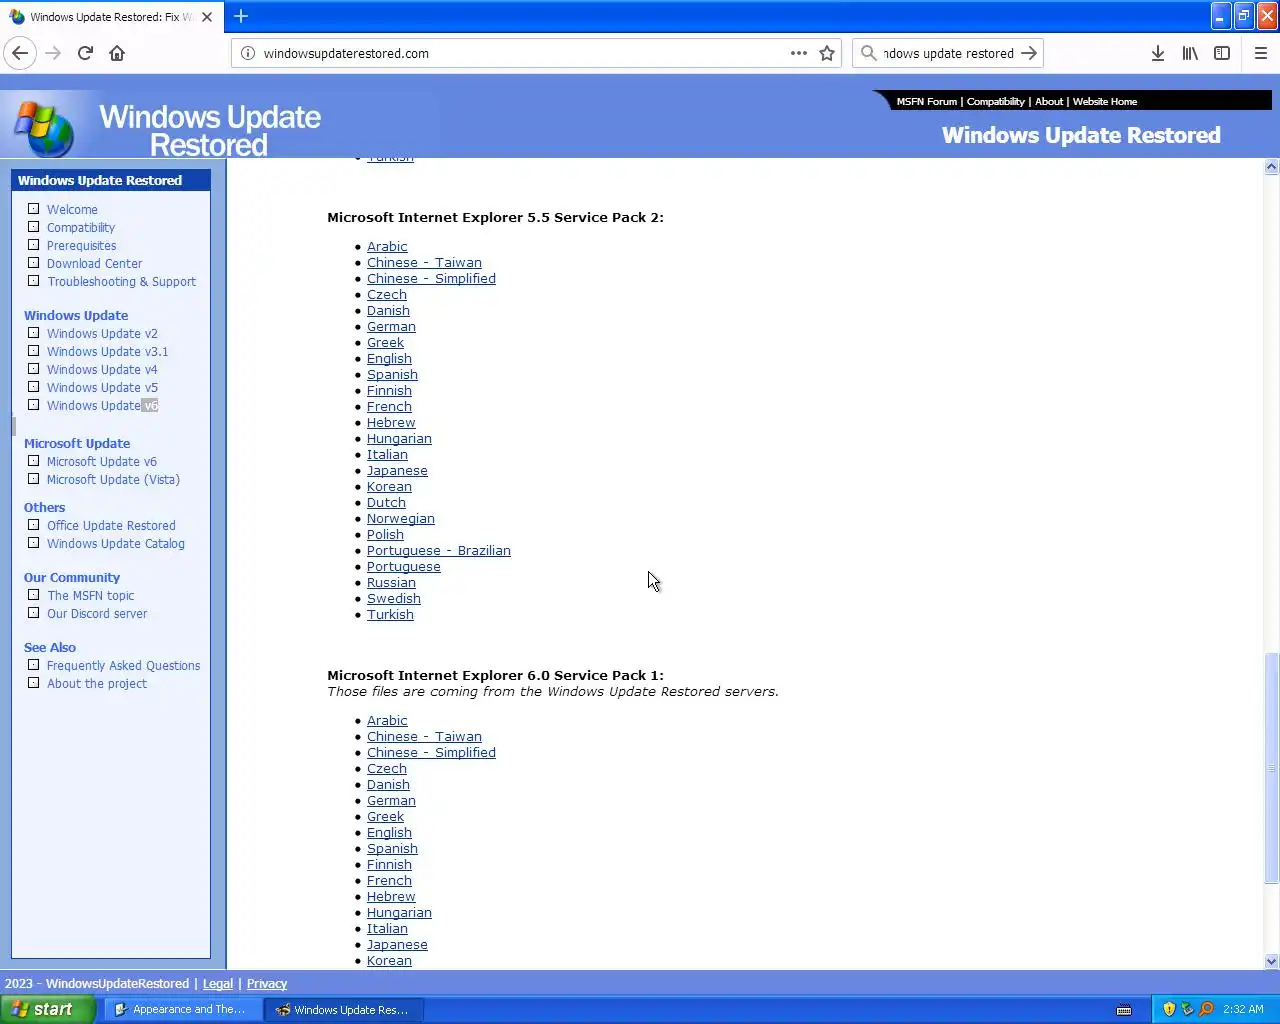Go to Windows Update v4 page
Screen dimensions: 1280x1024
[x=102, y=370]
